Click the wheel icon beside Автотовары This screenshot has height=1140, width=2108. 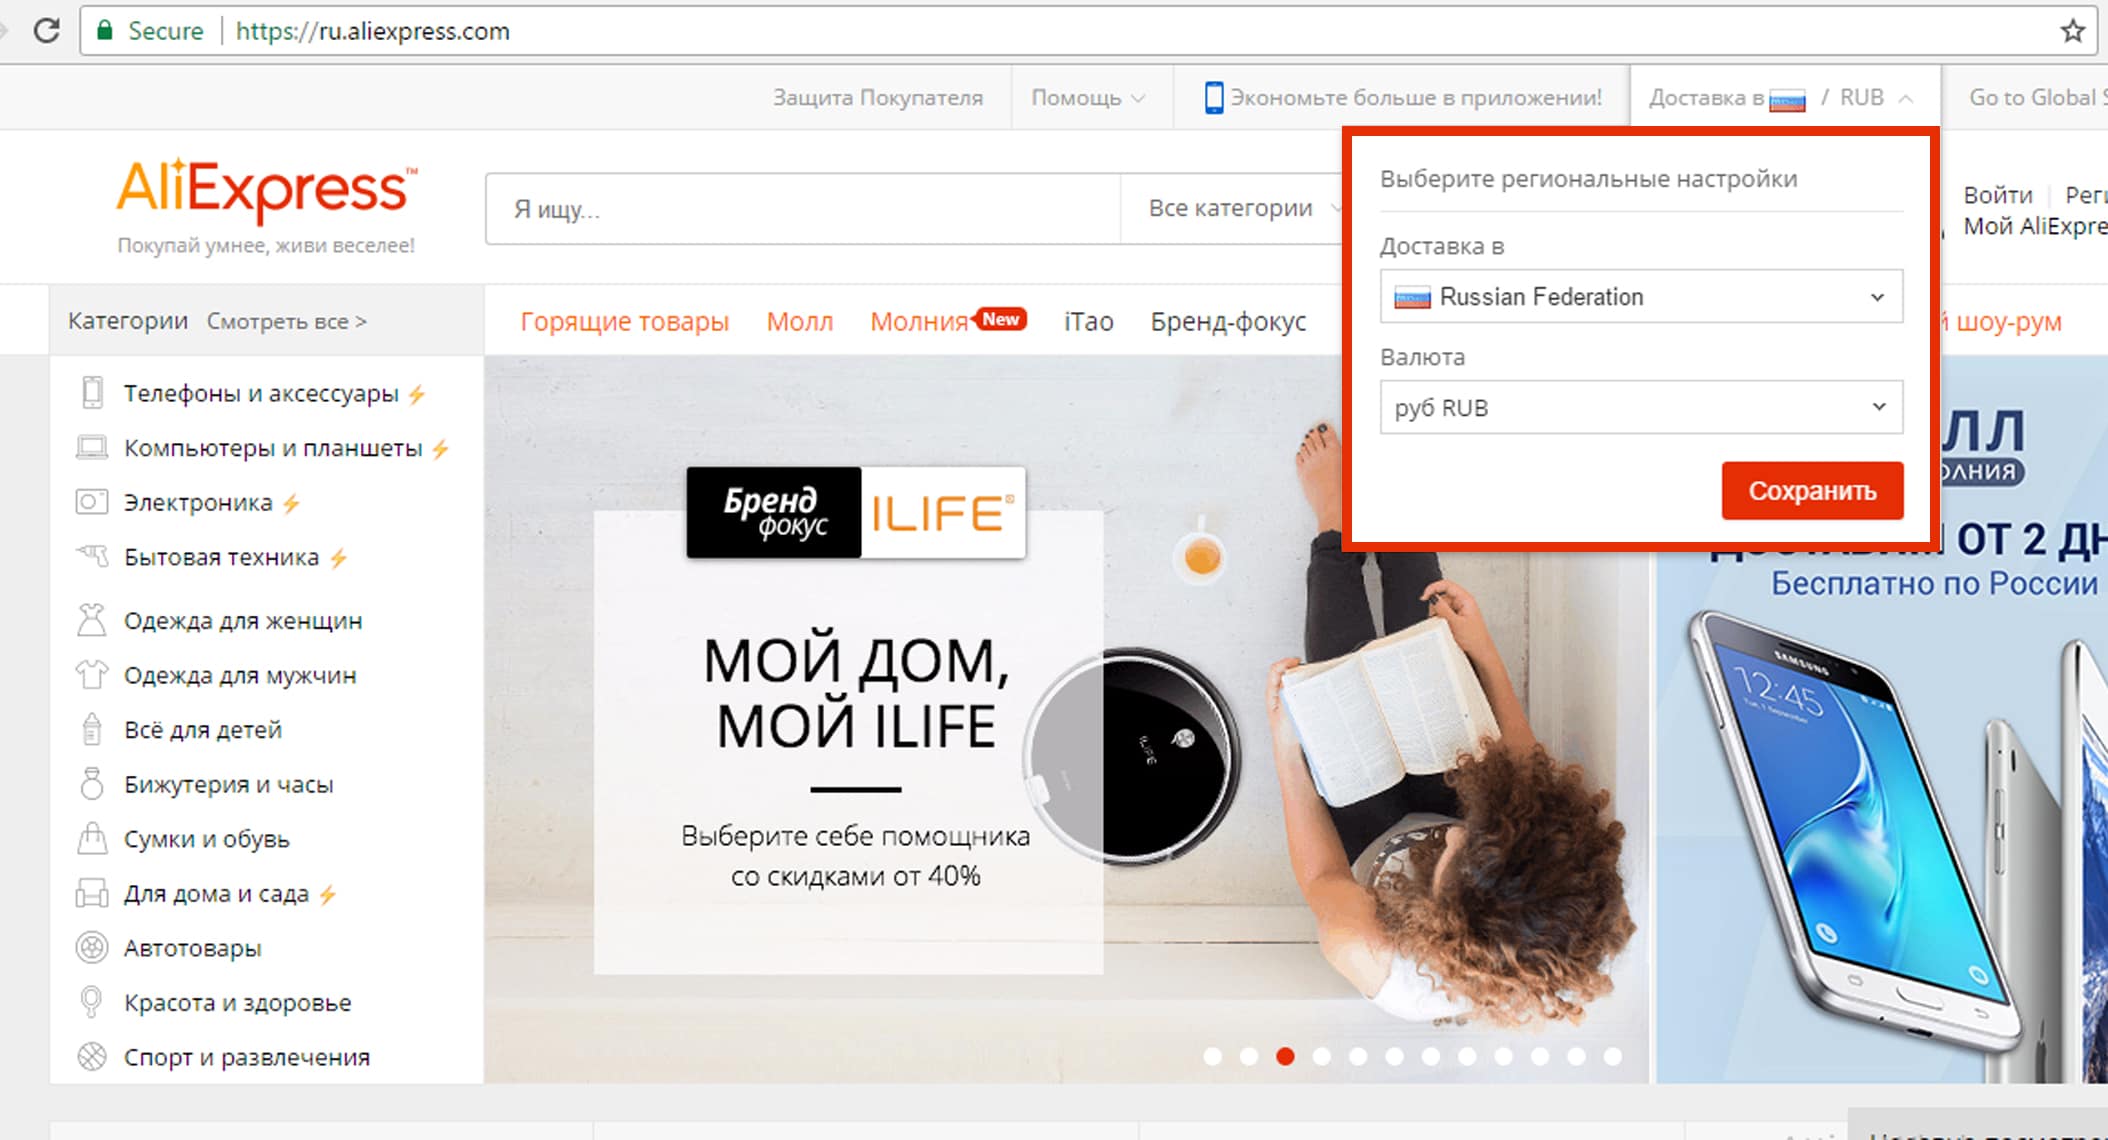tap(92, 947)
